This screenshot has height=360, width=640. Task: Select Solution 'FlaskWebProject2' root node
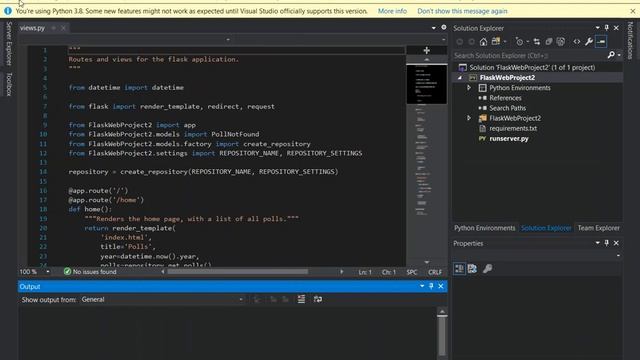coord(532,67)
